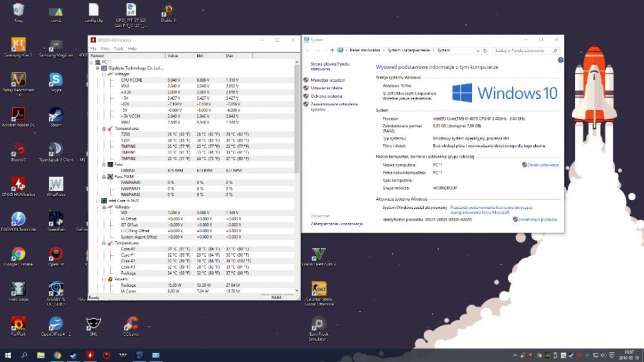Open the Recycle Bin desktop icon
Screen dimensions: 644x362
18,12
